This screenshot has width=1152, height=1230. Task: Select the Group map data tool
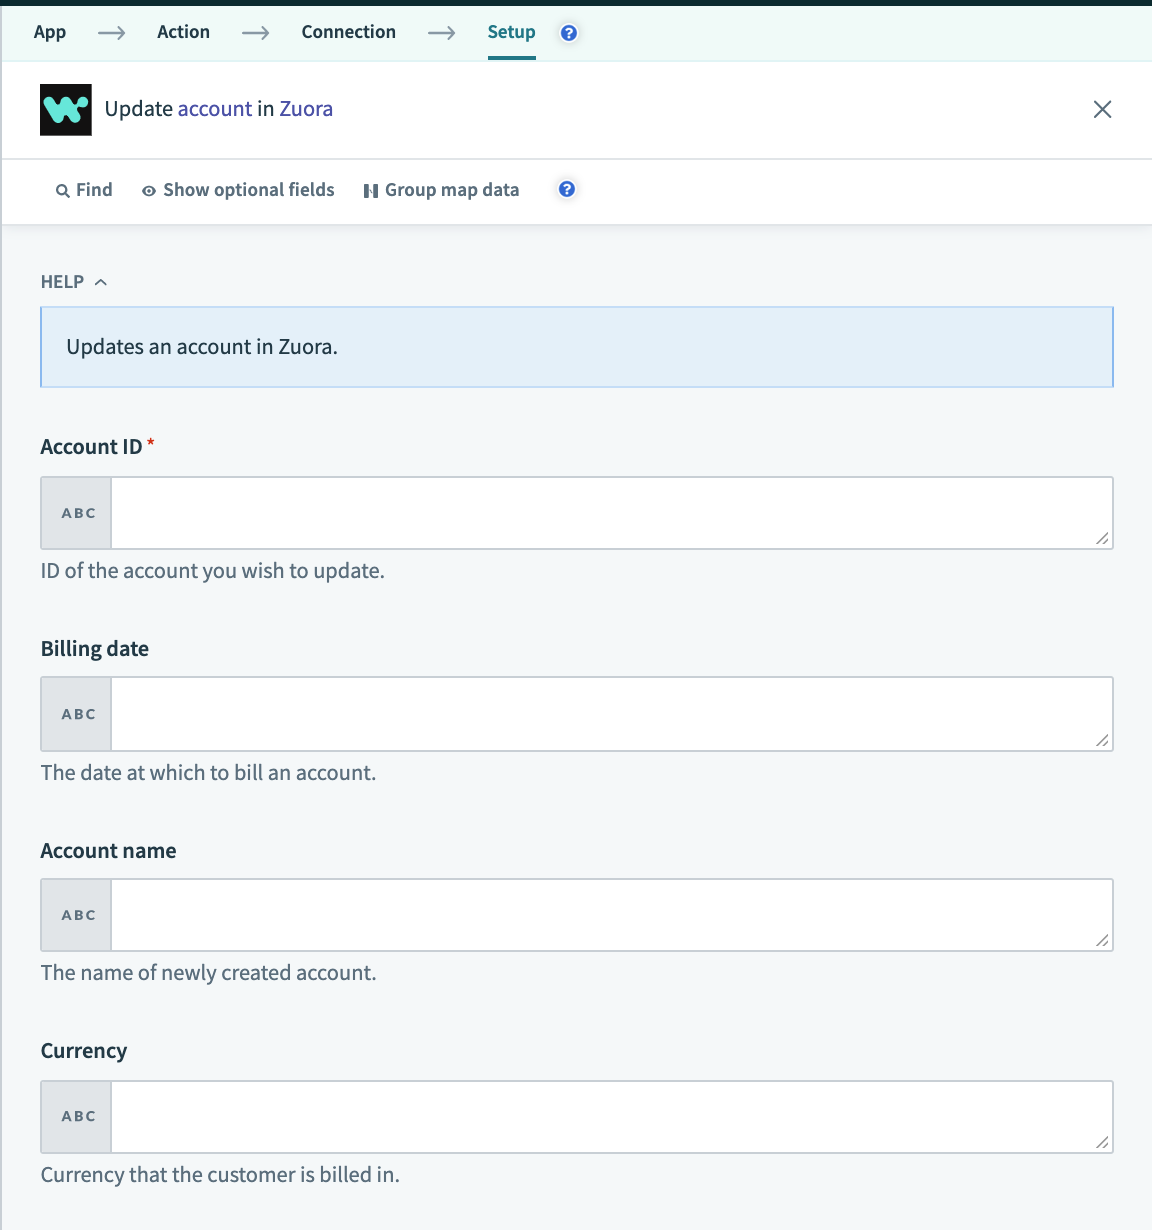coord(441,190)
